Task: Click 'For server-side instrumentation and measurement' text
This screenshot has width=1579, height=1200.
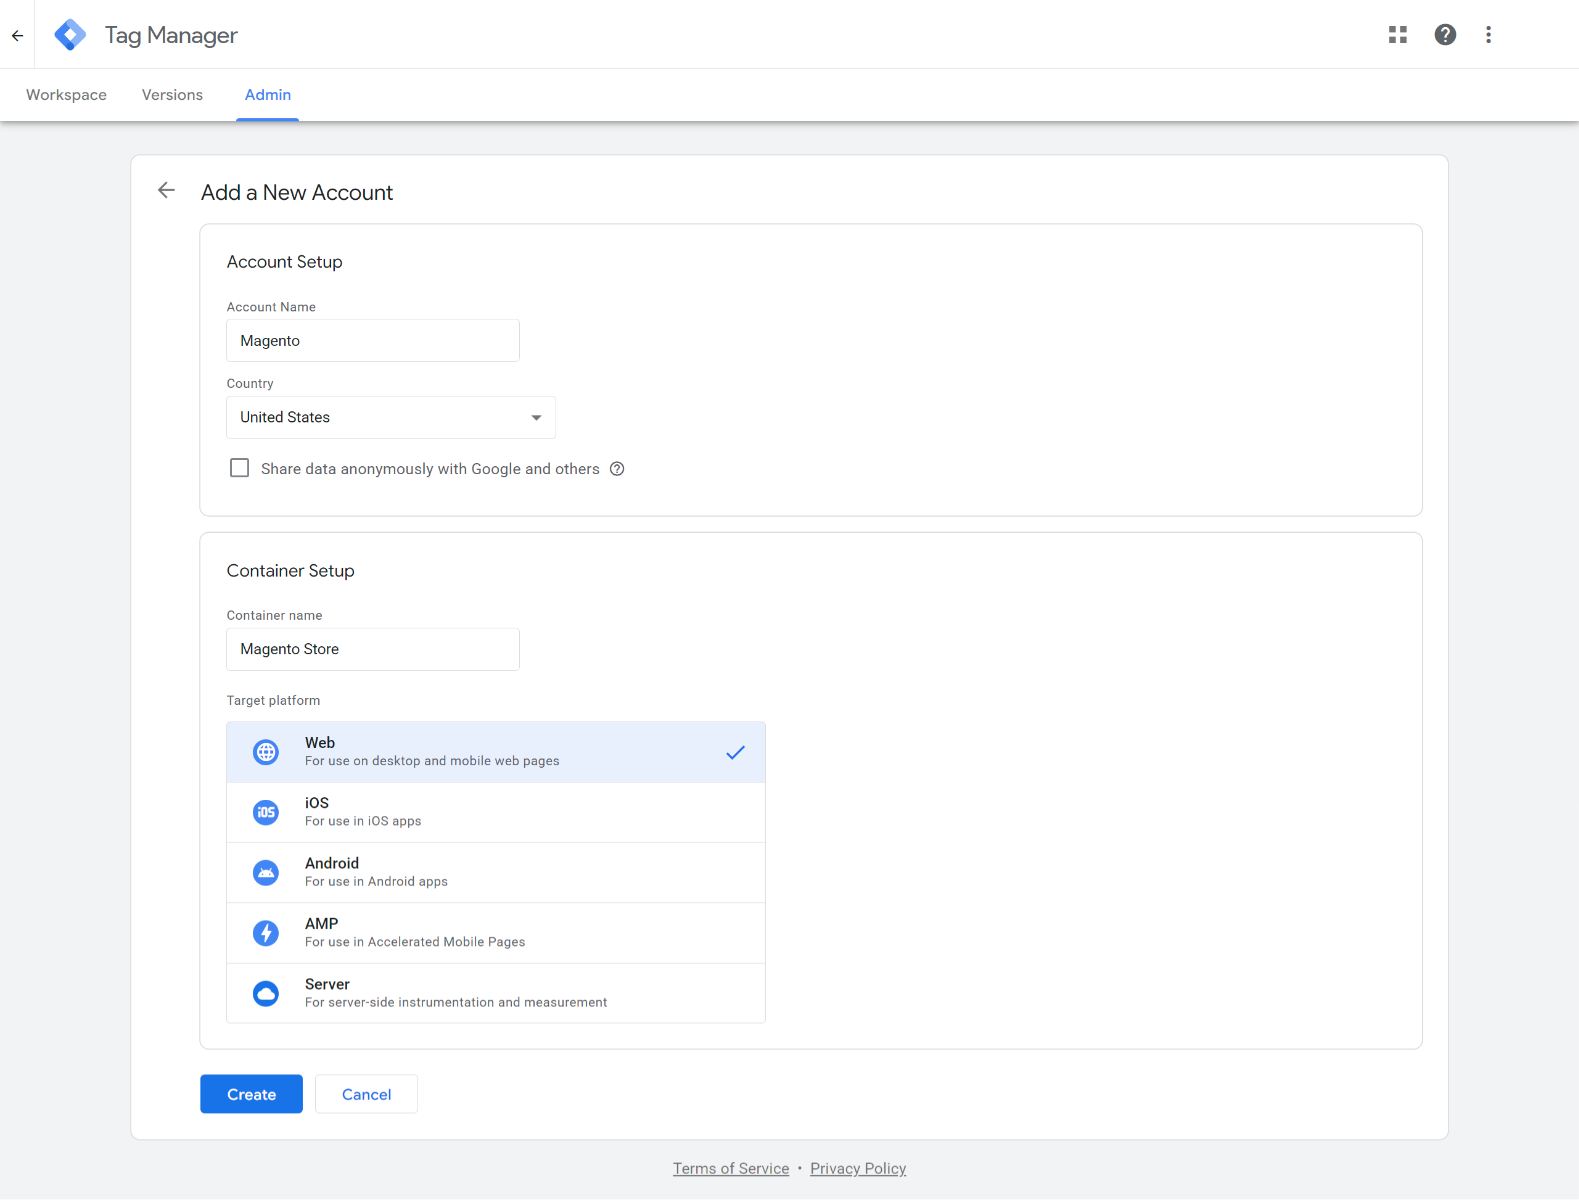Action: 456,1002
